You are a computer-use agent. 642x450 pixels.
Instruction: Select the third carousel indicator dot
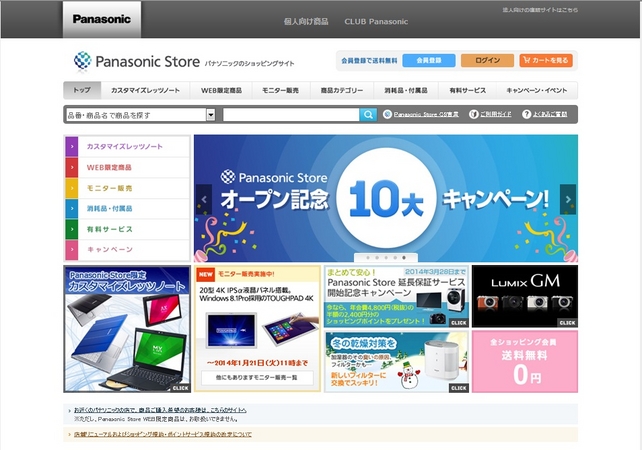click(386, 258)
